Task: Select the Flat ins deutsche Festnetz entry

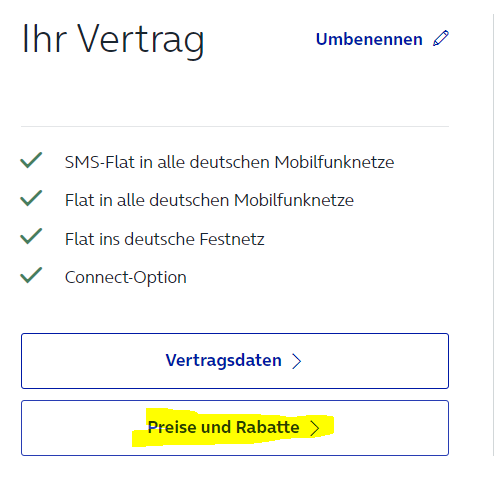Action: pyautogui.click(x=165, y=239)
